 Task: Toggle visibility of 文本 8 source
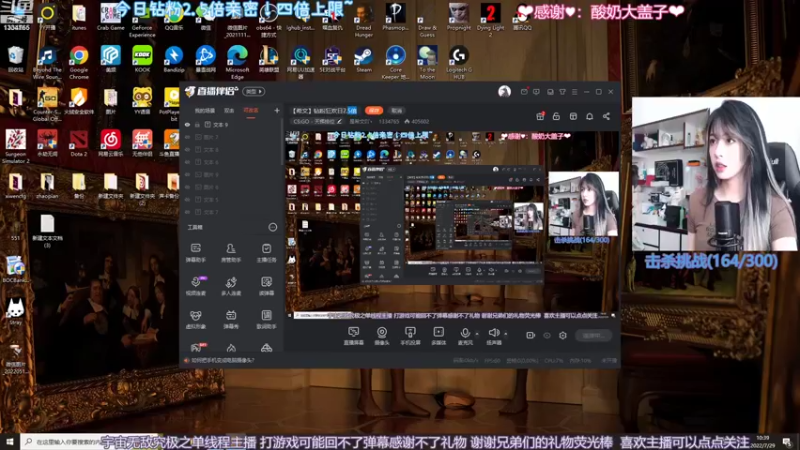[187, 149]
